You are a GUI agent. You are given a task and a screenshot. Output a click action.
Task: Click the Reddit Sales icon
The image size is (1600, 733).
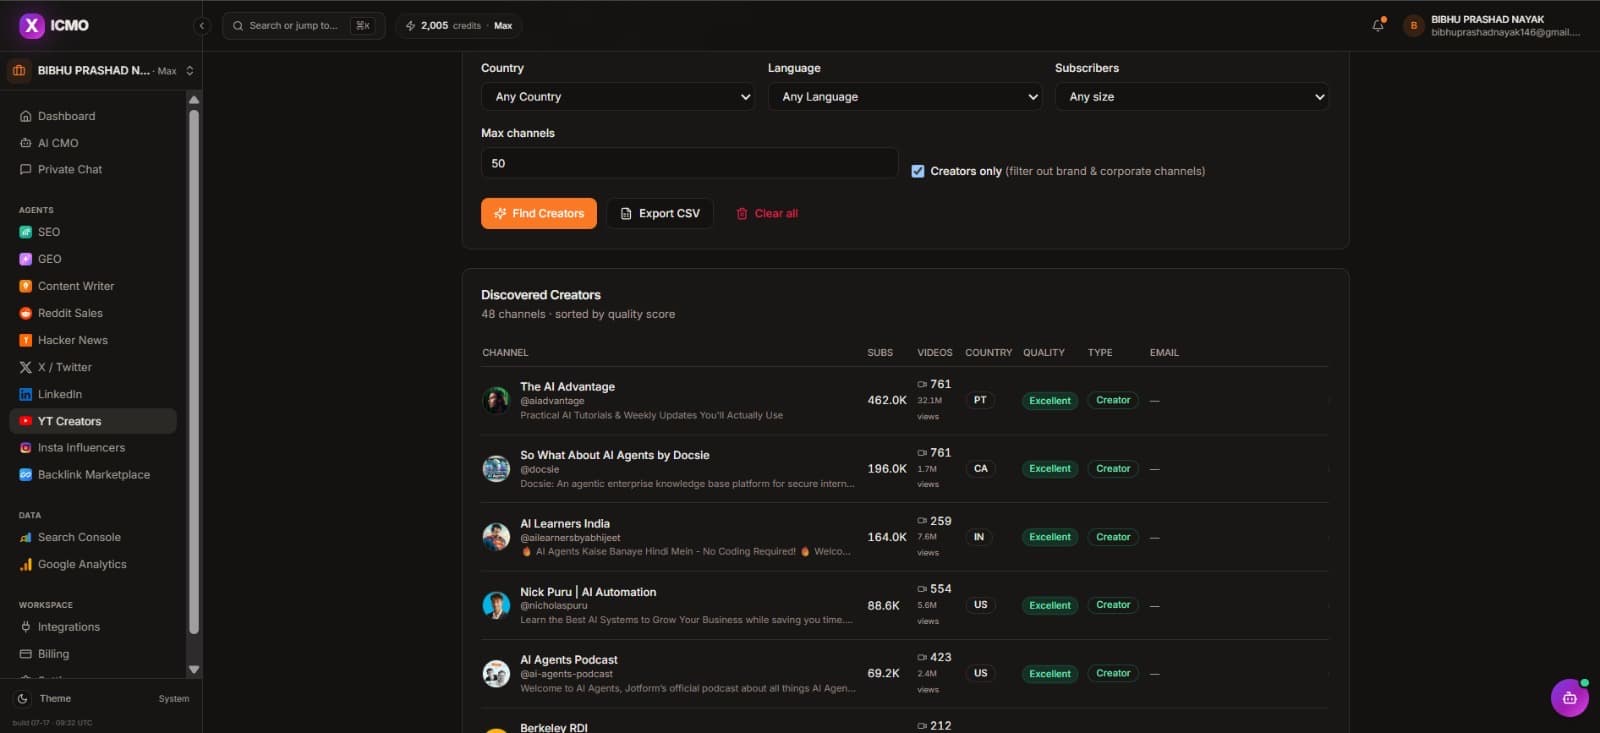(x=26, y=313)
